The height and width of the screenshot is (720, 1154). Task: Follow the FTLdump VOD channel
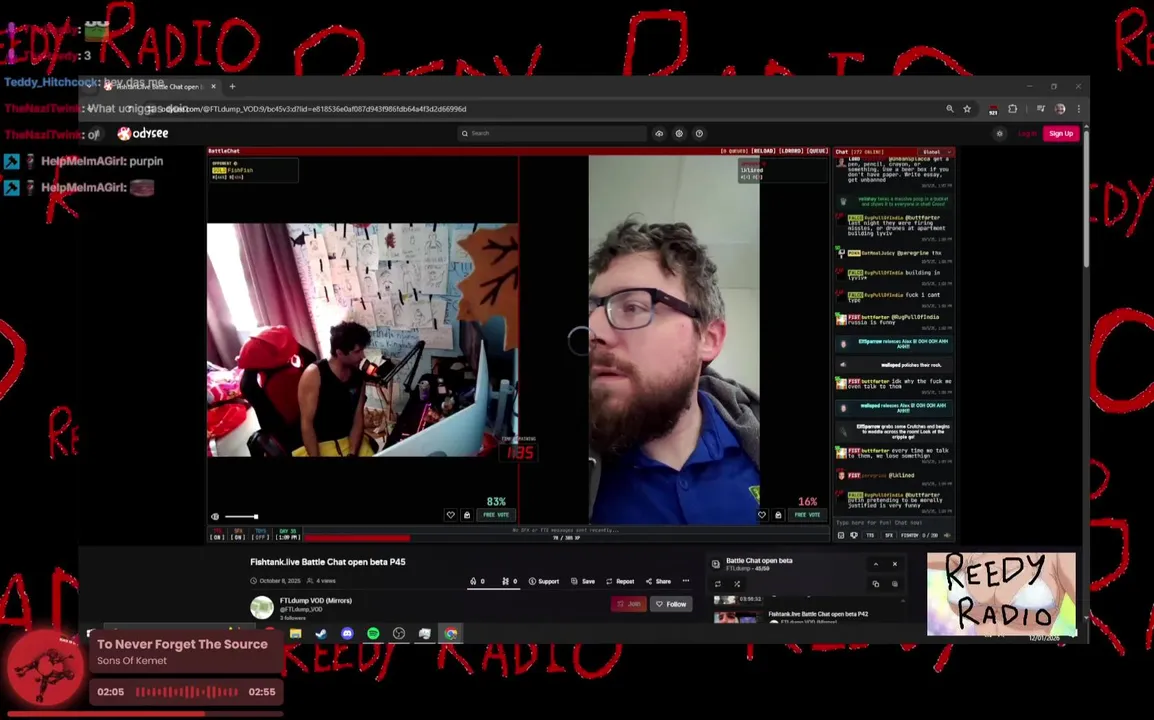(671, 604)
